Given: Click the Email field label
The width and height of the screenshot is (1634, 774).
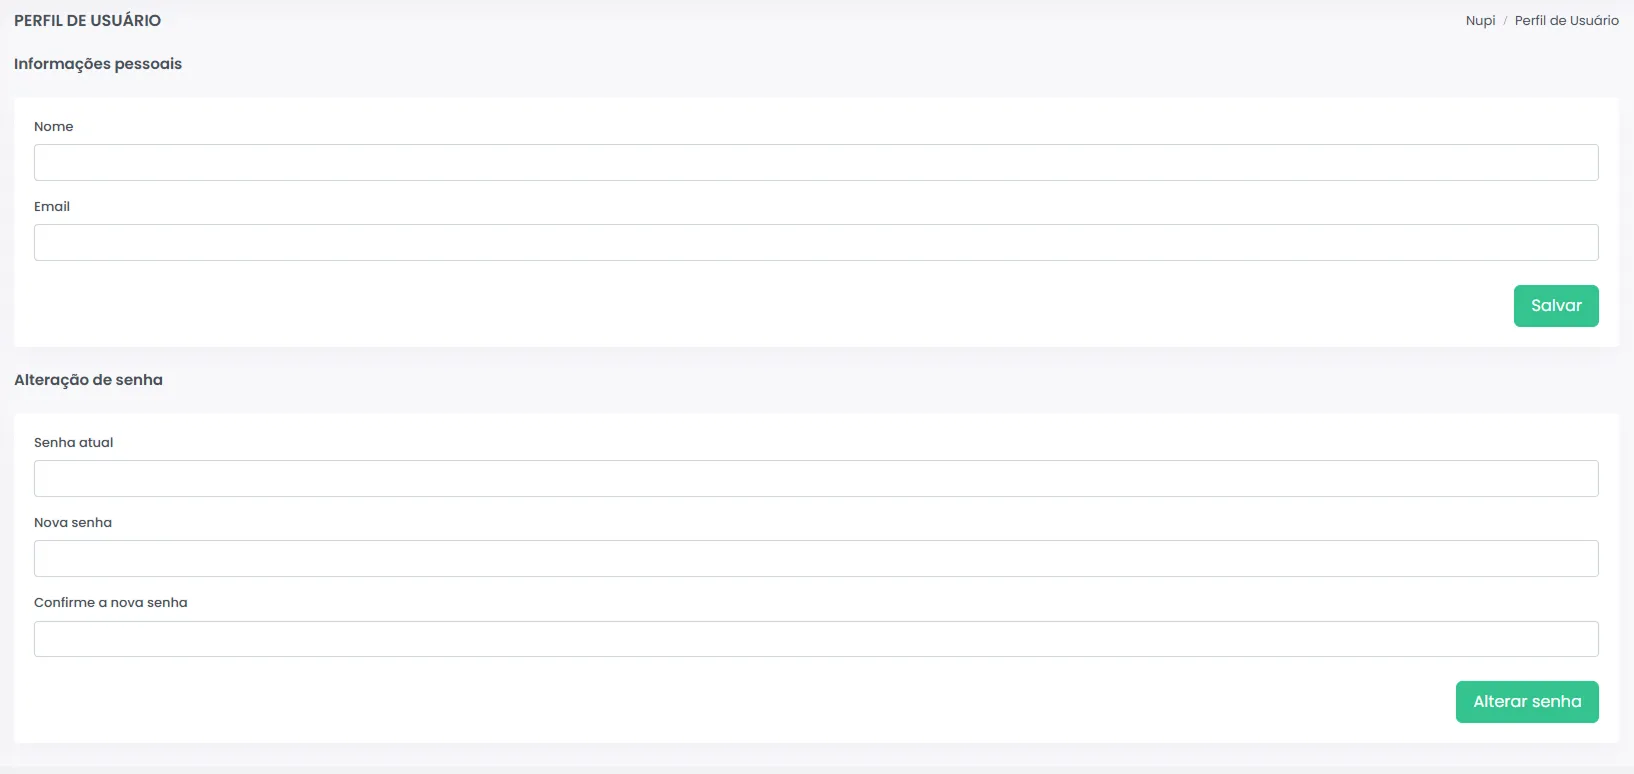Looking at the screenshot, I should coord(52,207).
